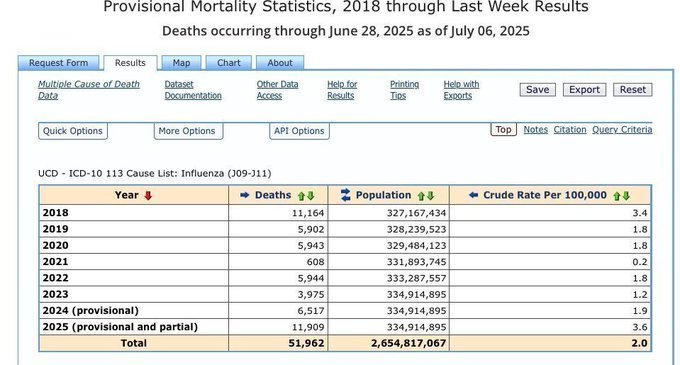Click crude rate value 0.2
The width and height of the screenshot is (680, 365).
coord(640,262)
